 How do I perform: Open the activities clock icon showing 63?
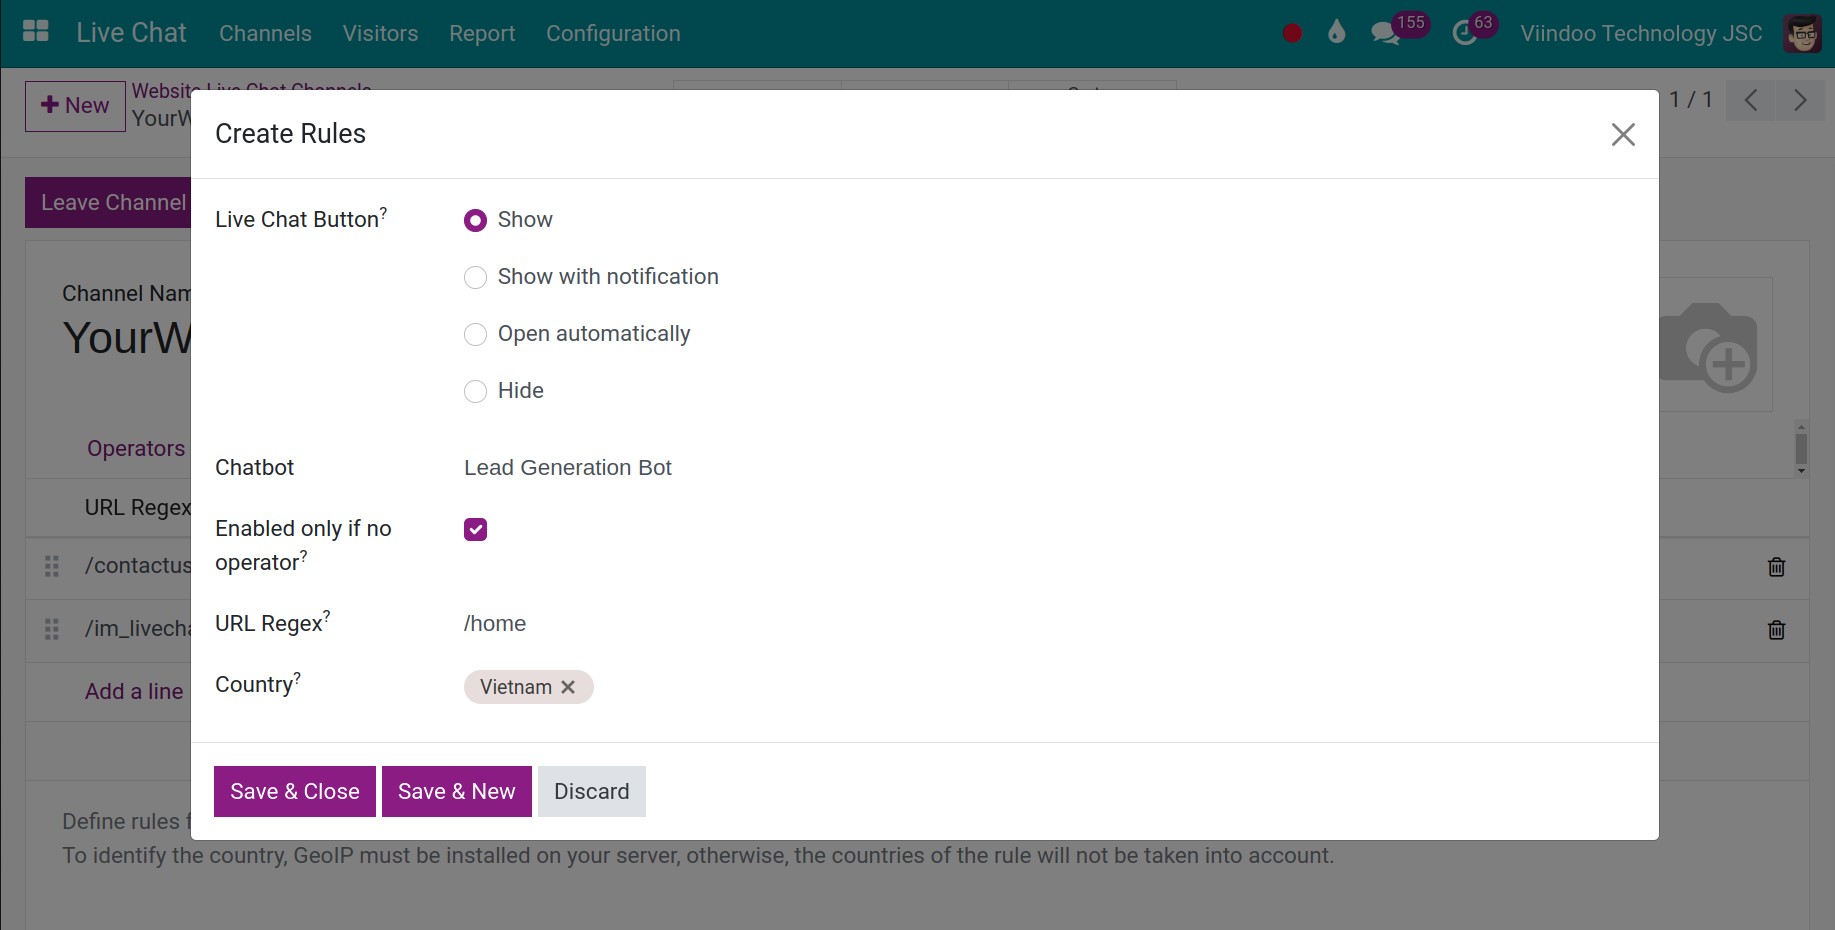(1465, 33)
